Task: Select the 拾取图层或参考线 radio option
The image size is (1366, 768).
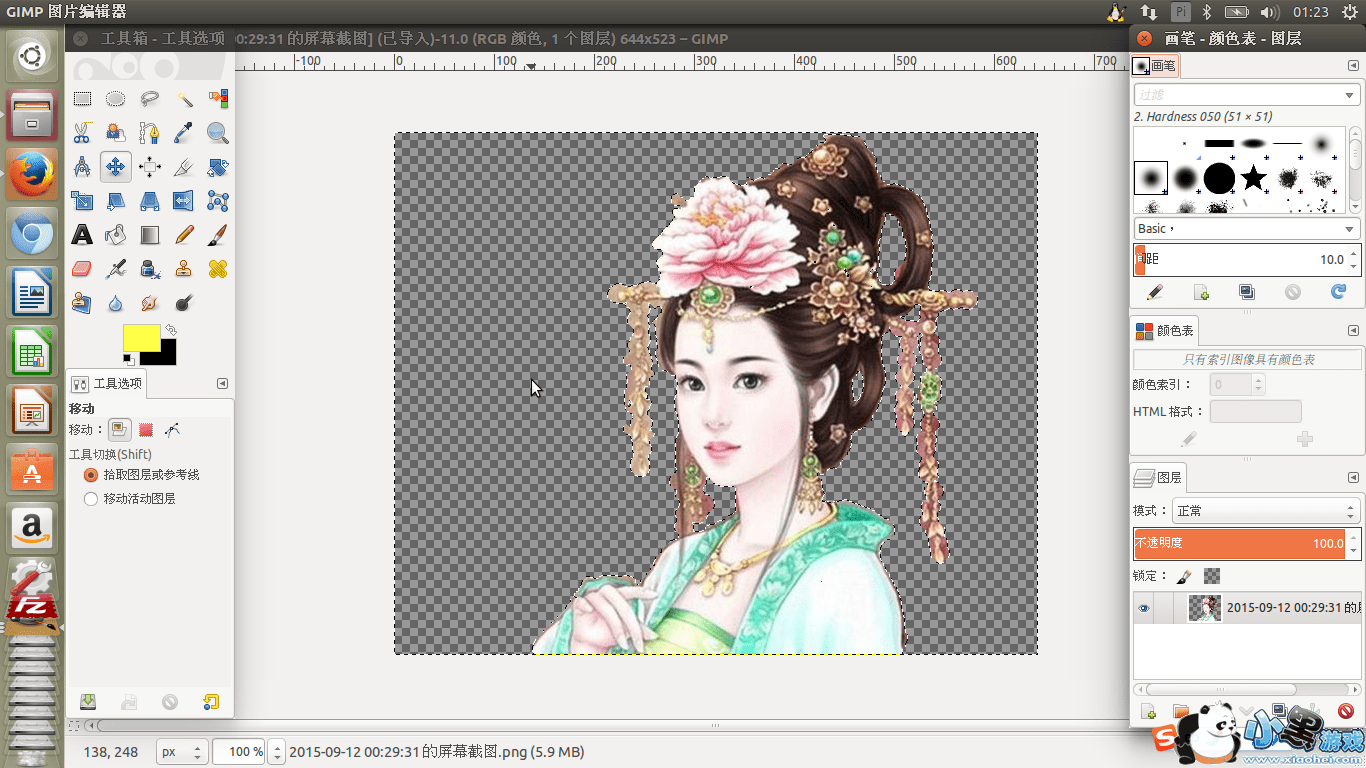Action: [91, 475]
